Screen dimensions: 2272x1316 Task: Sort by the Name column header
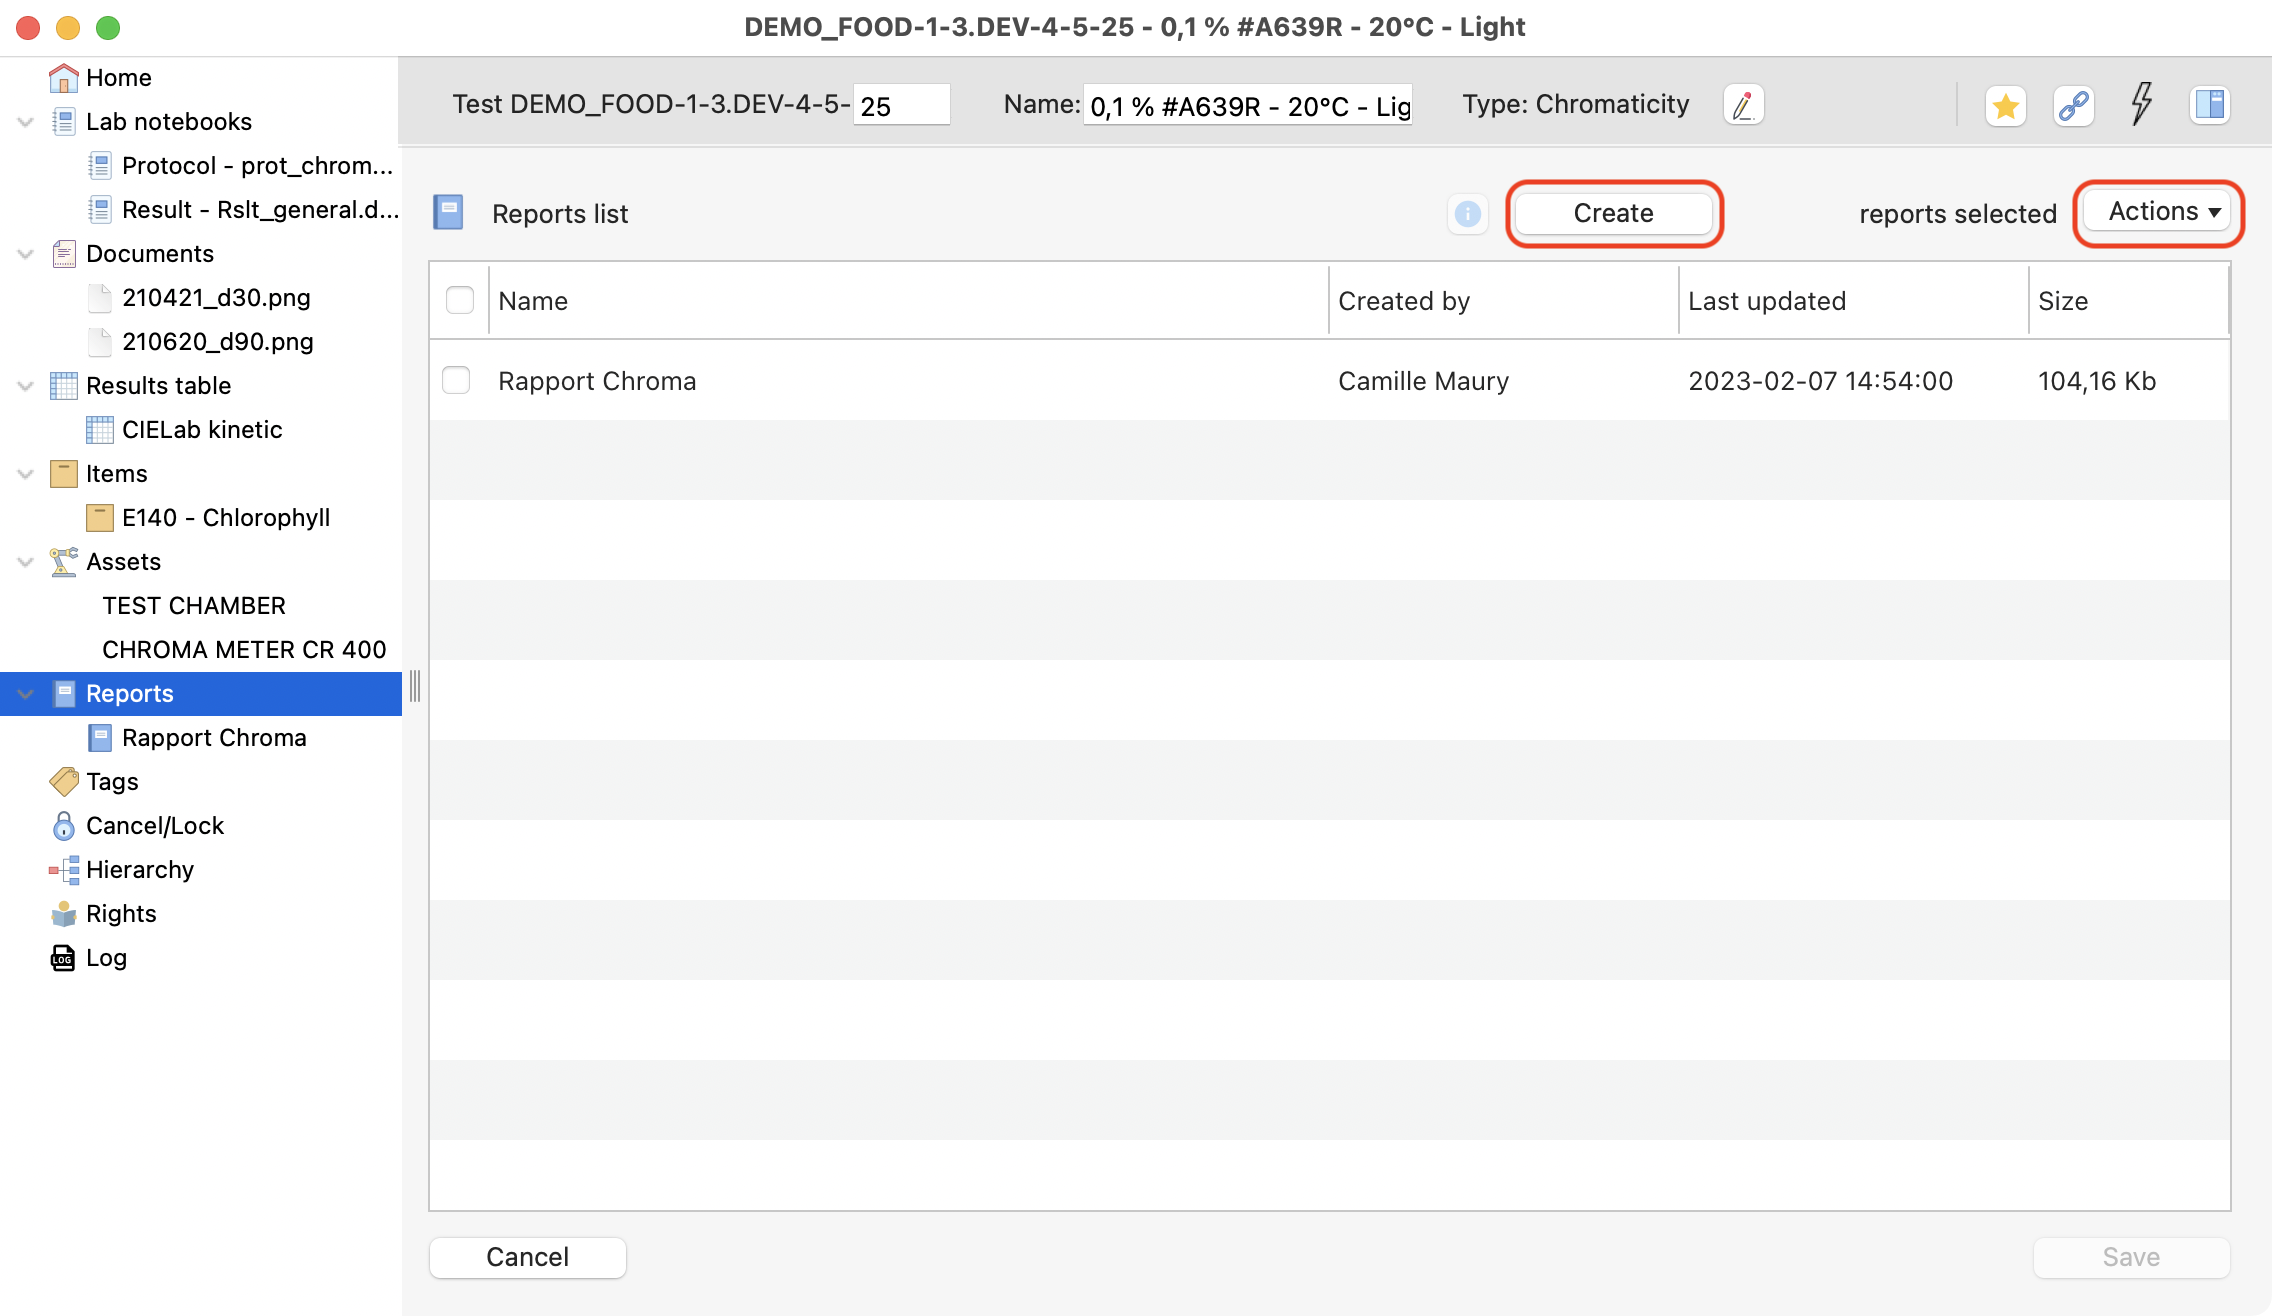[908, 301]
